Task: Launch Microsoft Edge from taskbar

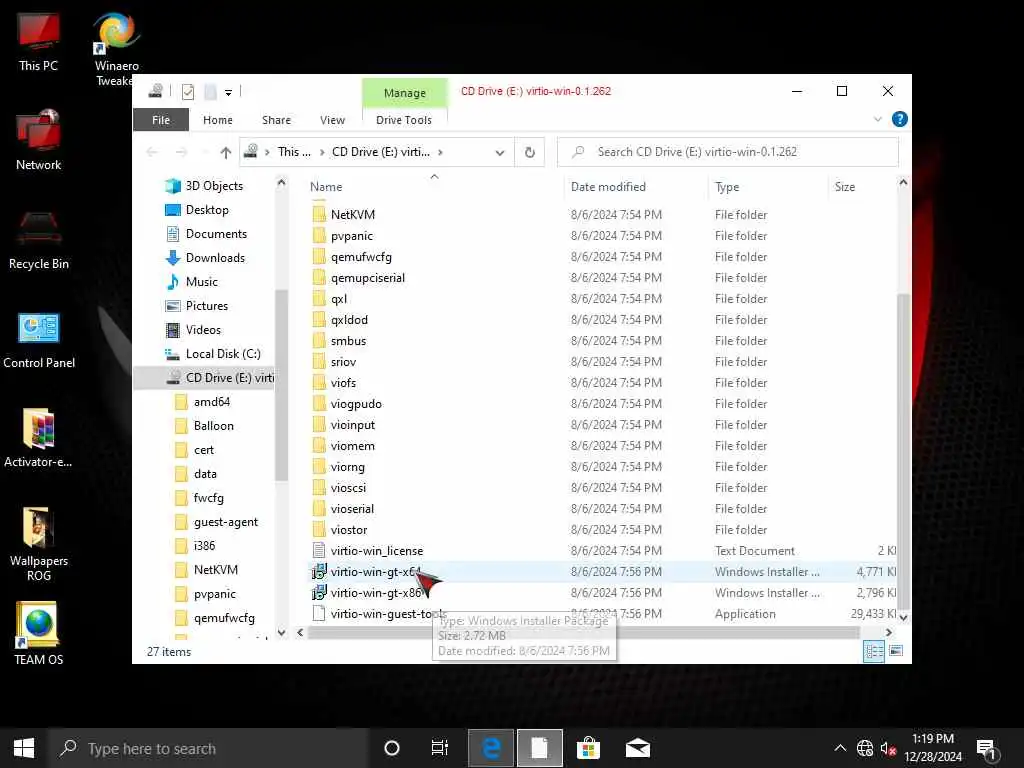Action: click(x=491, y=748)
